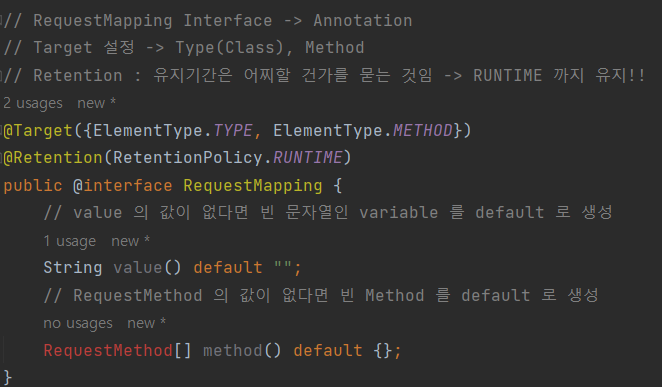Click the 'default' keyword on the value() line
This screenshot has height=387, width=662.
(228, 268)
